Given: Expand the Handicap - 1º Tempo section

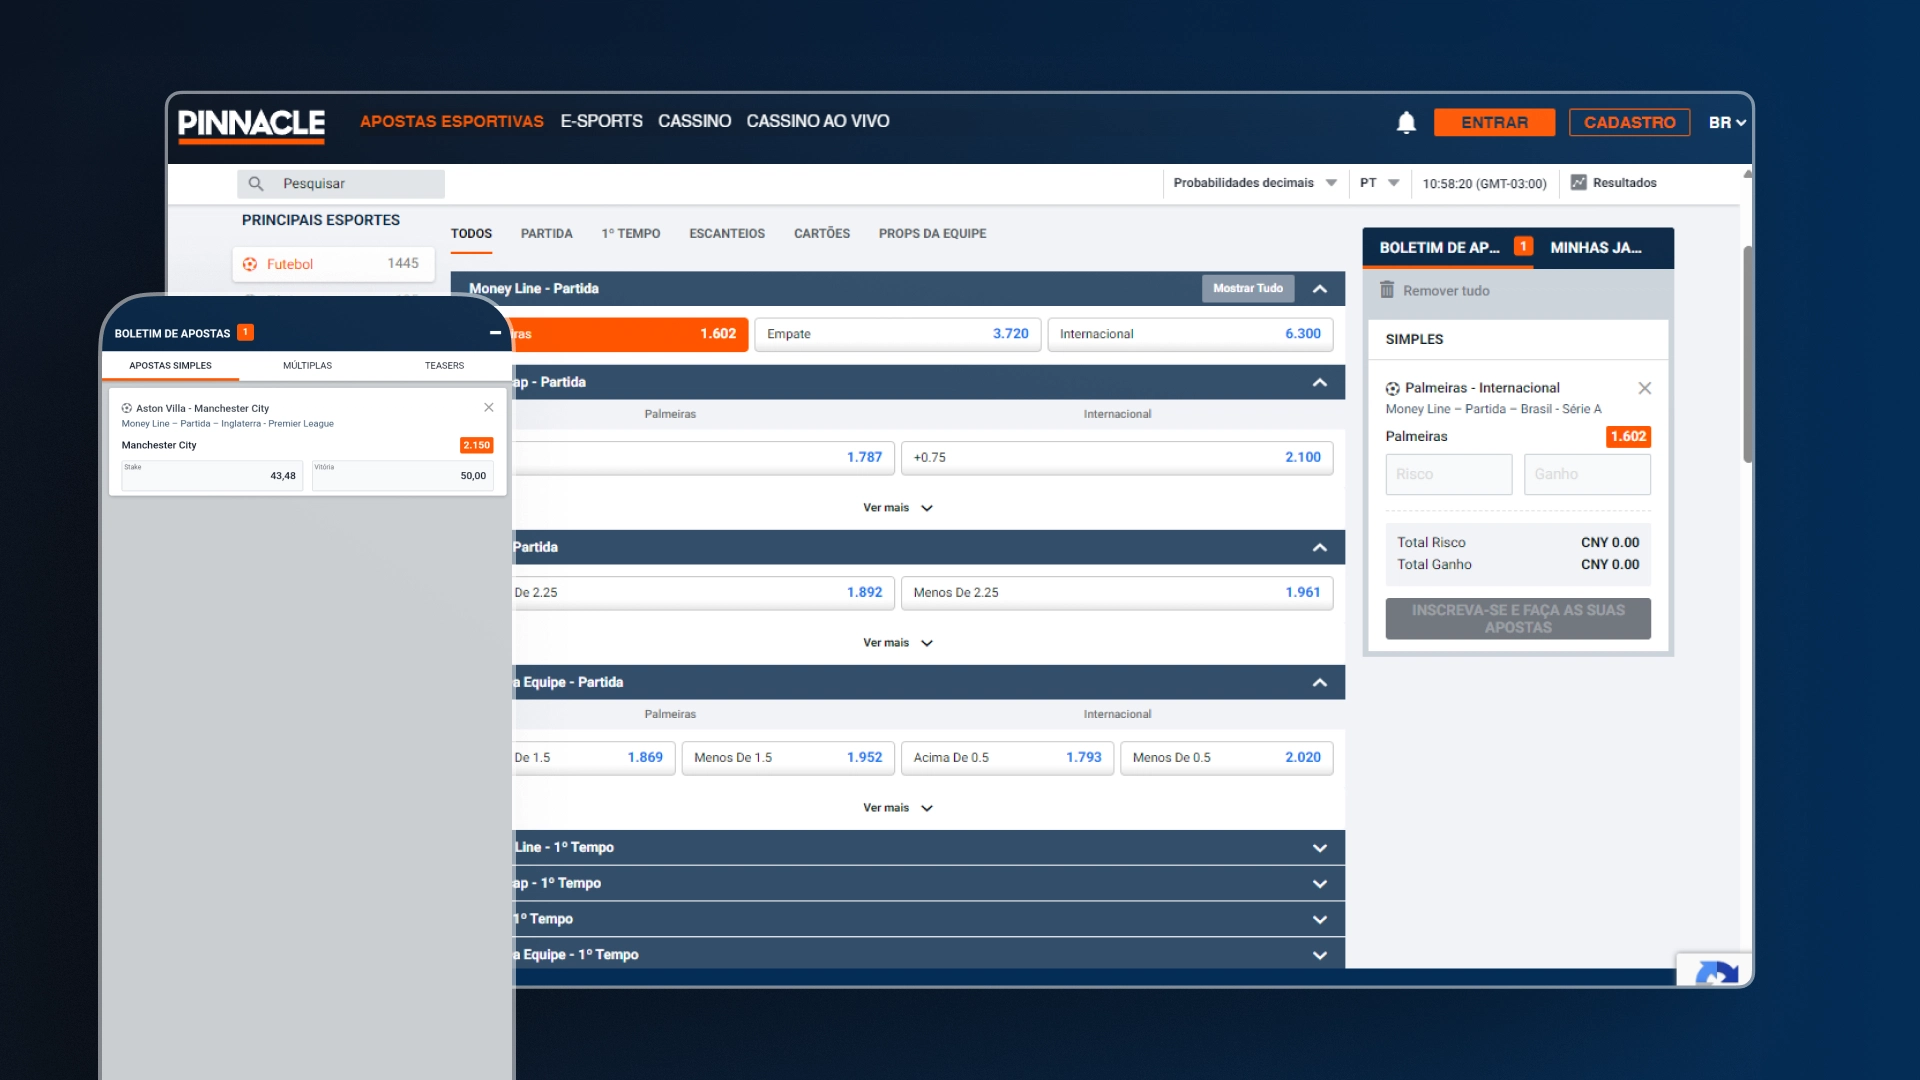Looking at the screenshot, I should pos(1320,884).
